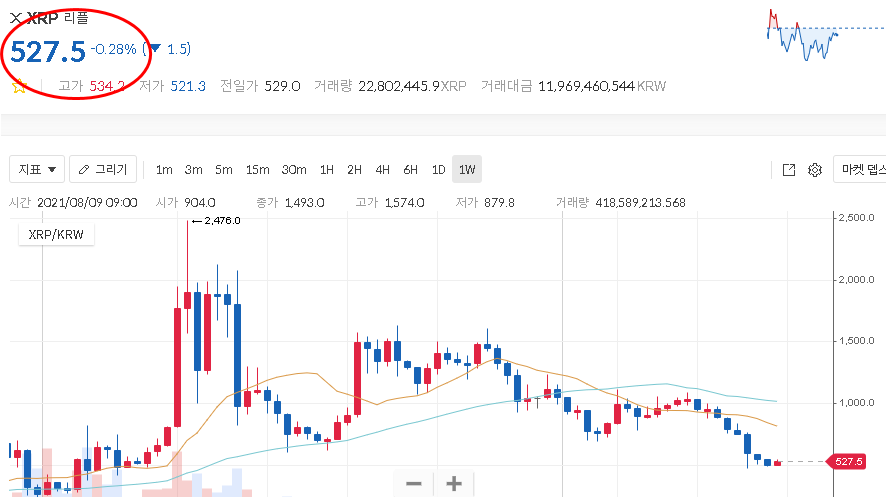Click the candle high value 1,574.0

coord(405,203)
